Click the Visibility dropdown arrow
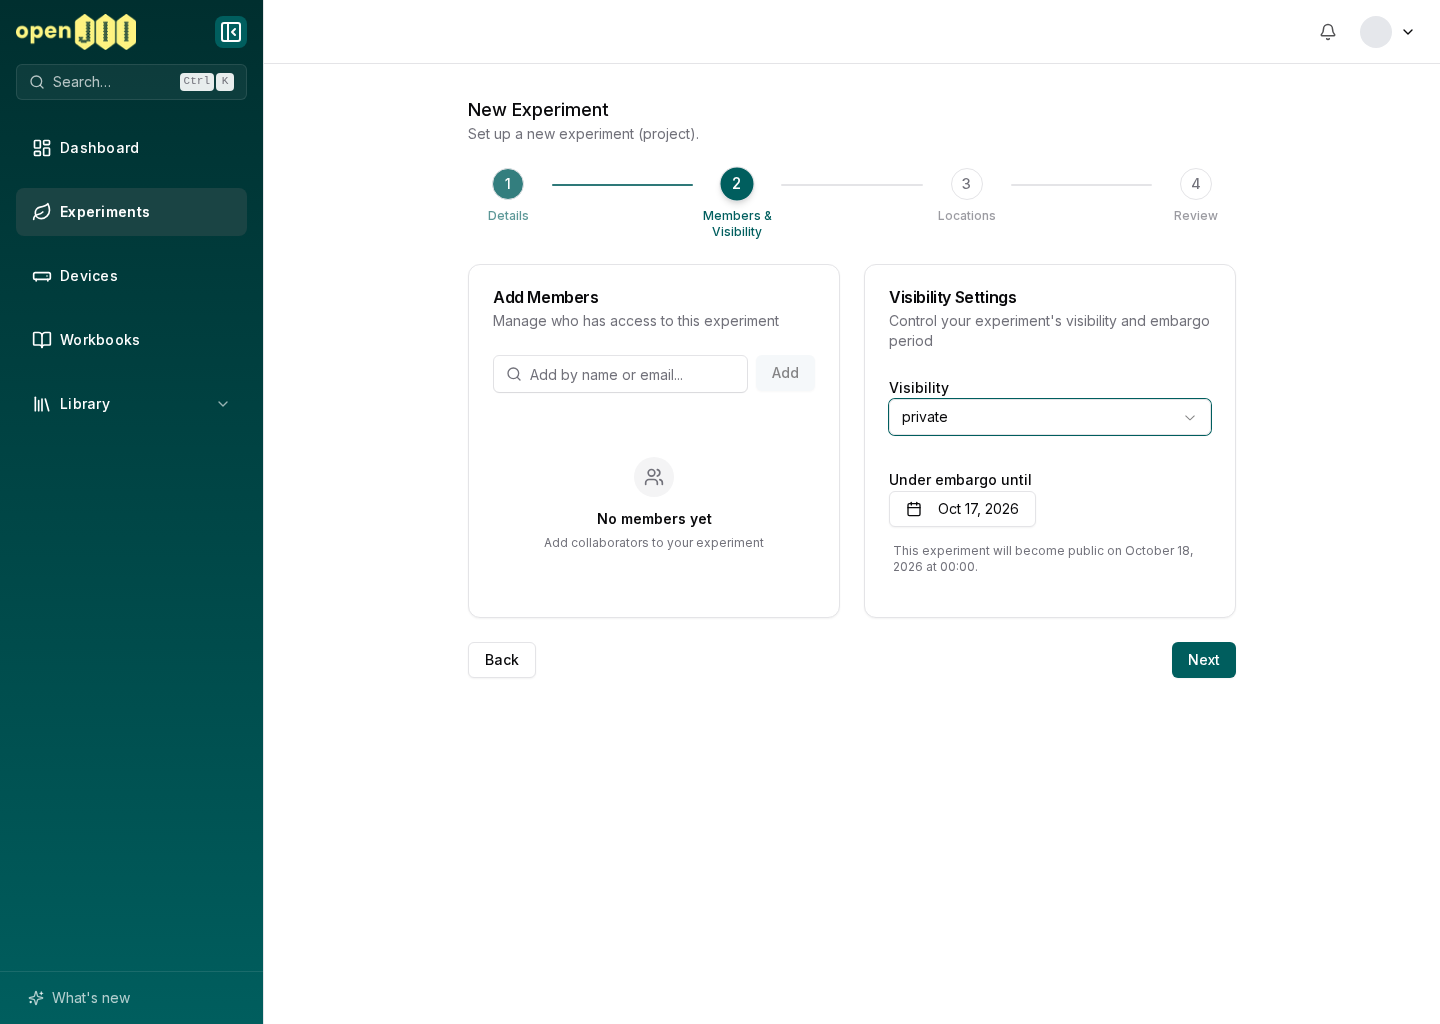Screen dimensions: 1440x1024 (x=1190, y=417)
